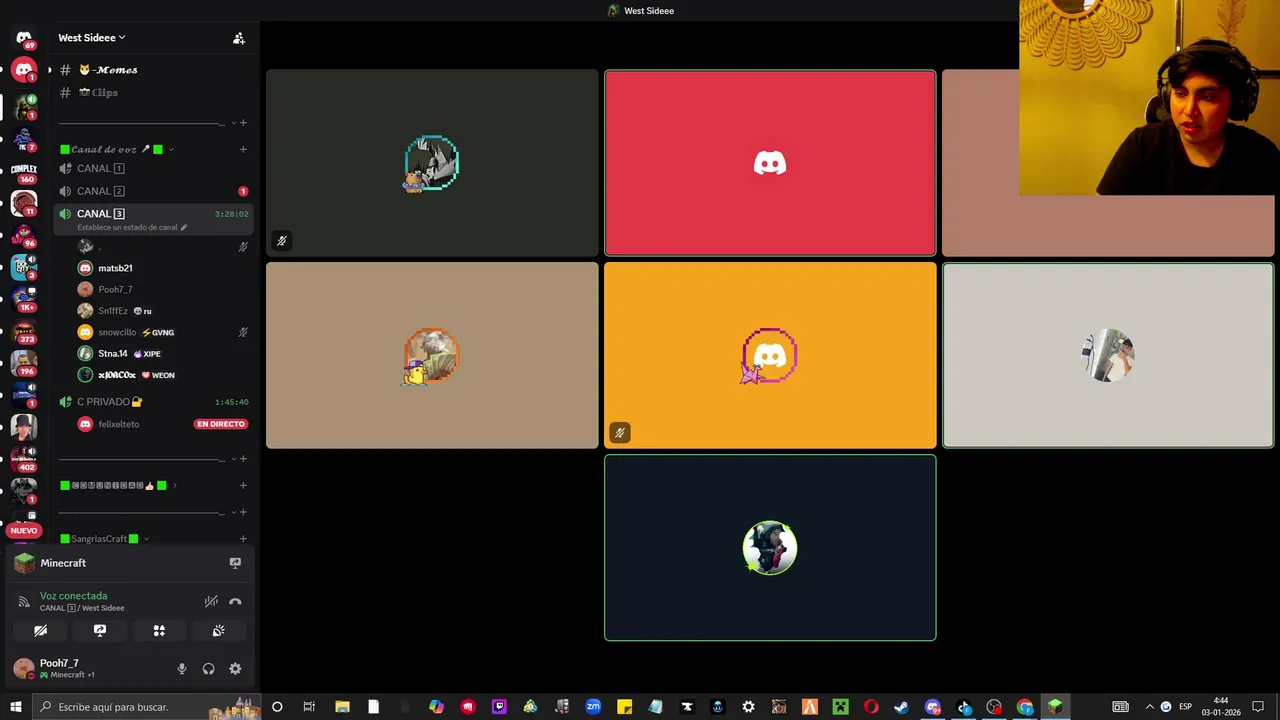1280x720 pixels.
Task: Click Windows search box Escribe aquí para buscar
Action: click(x=146, y=707)
